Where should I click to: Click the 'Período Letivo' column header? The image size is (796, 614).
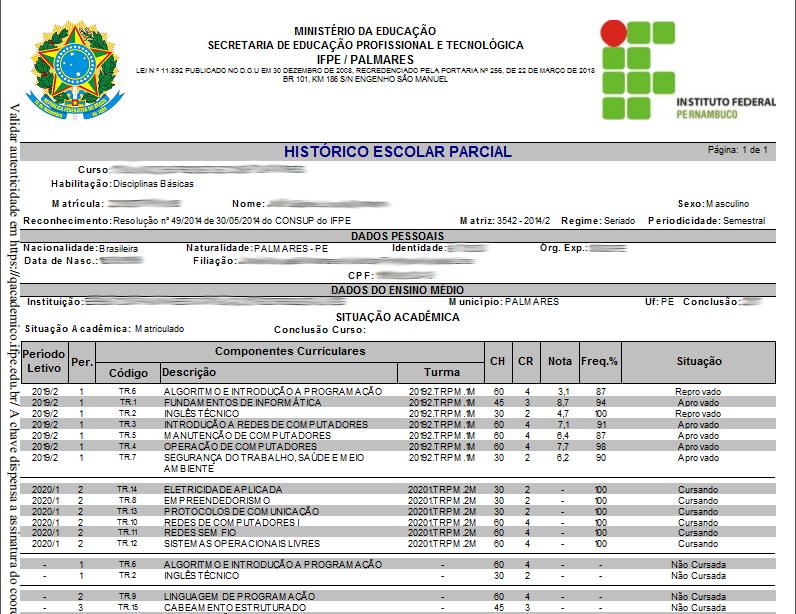[x=43, y=361]
